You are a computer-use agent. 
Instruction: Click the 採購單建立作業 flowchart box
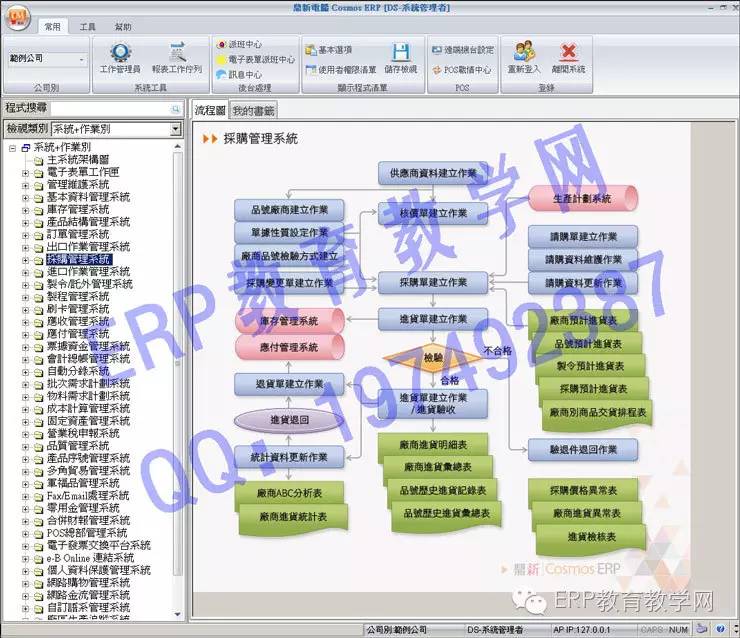[433, 283]
